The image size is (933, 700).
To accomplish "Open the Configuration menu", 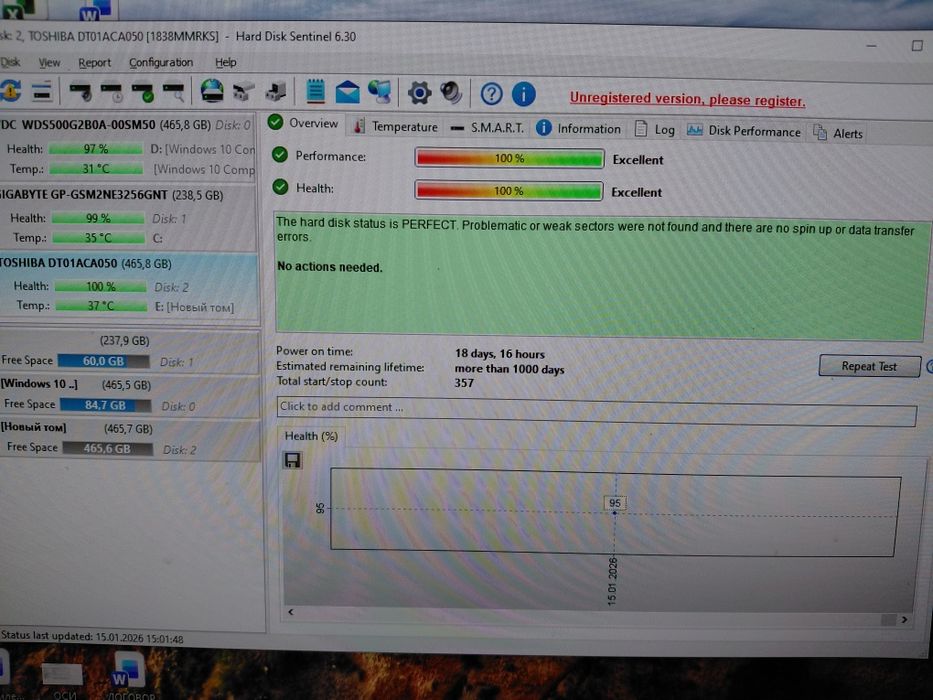I will tap(161, 62).
